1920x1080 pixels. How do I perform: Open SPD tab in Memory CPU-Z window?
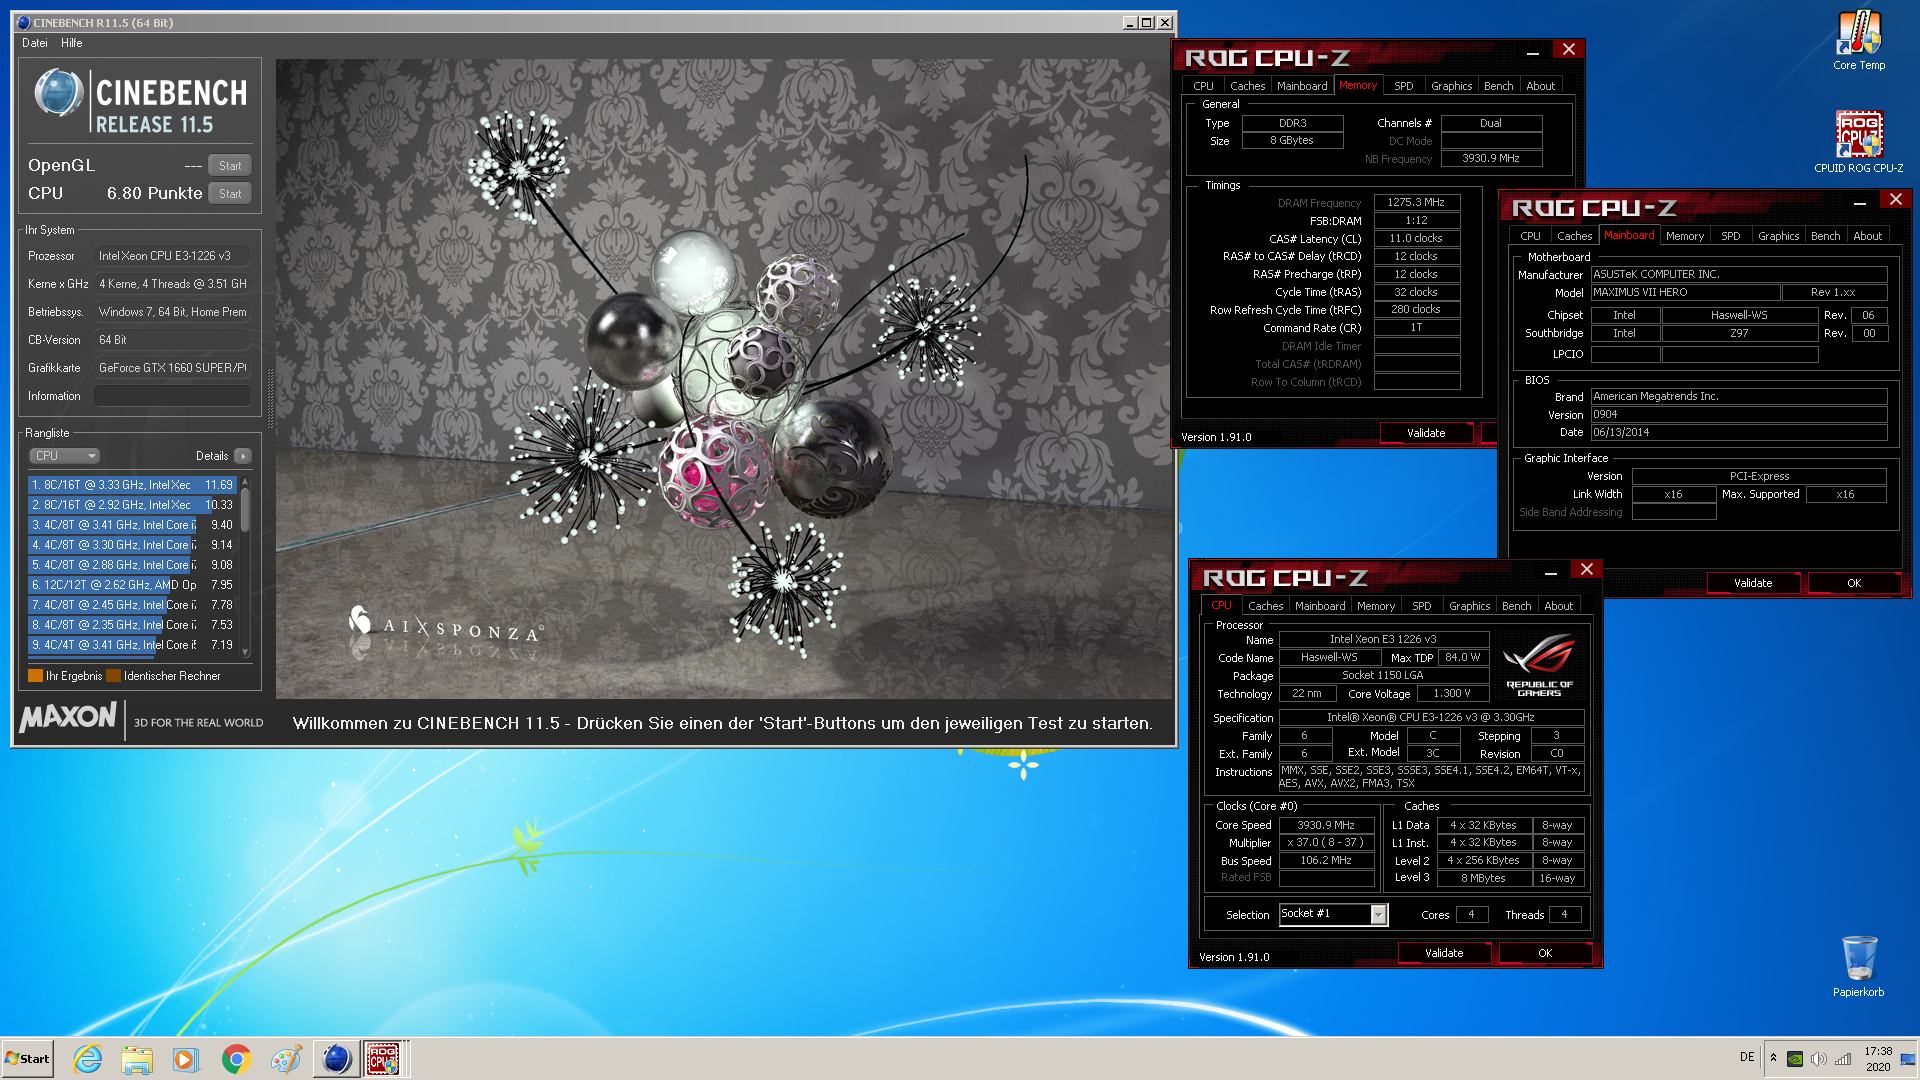(1404, 86)
